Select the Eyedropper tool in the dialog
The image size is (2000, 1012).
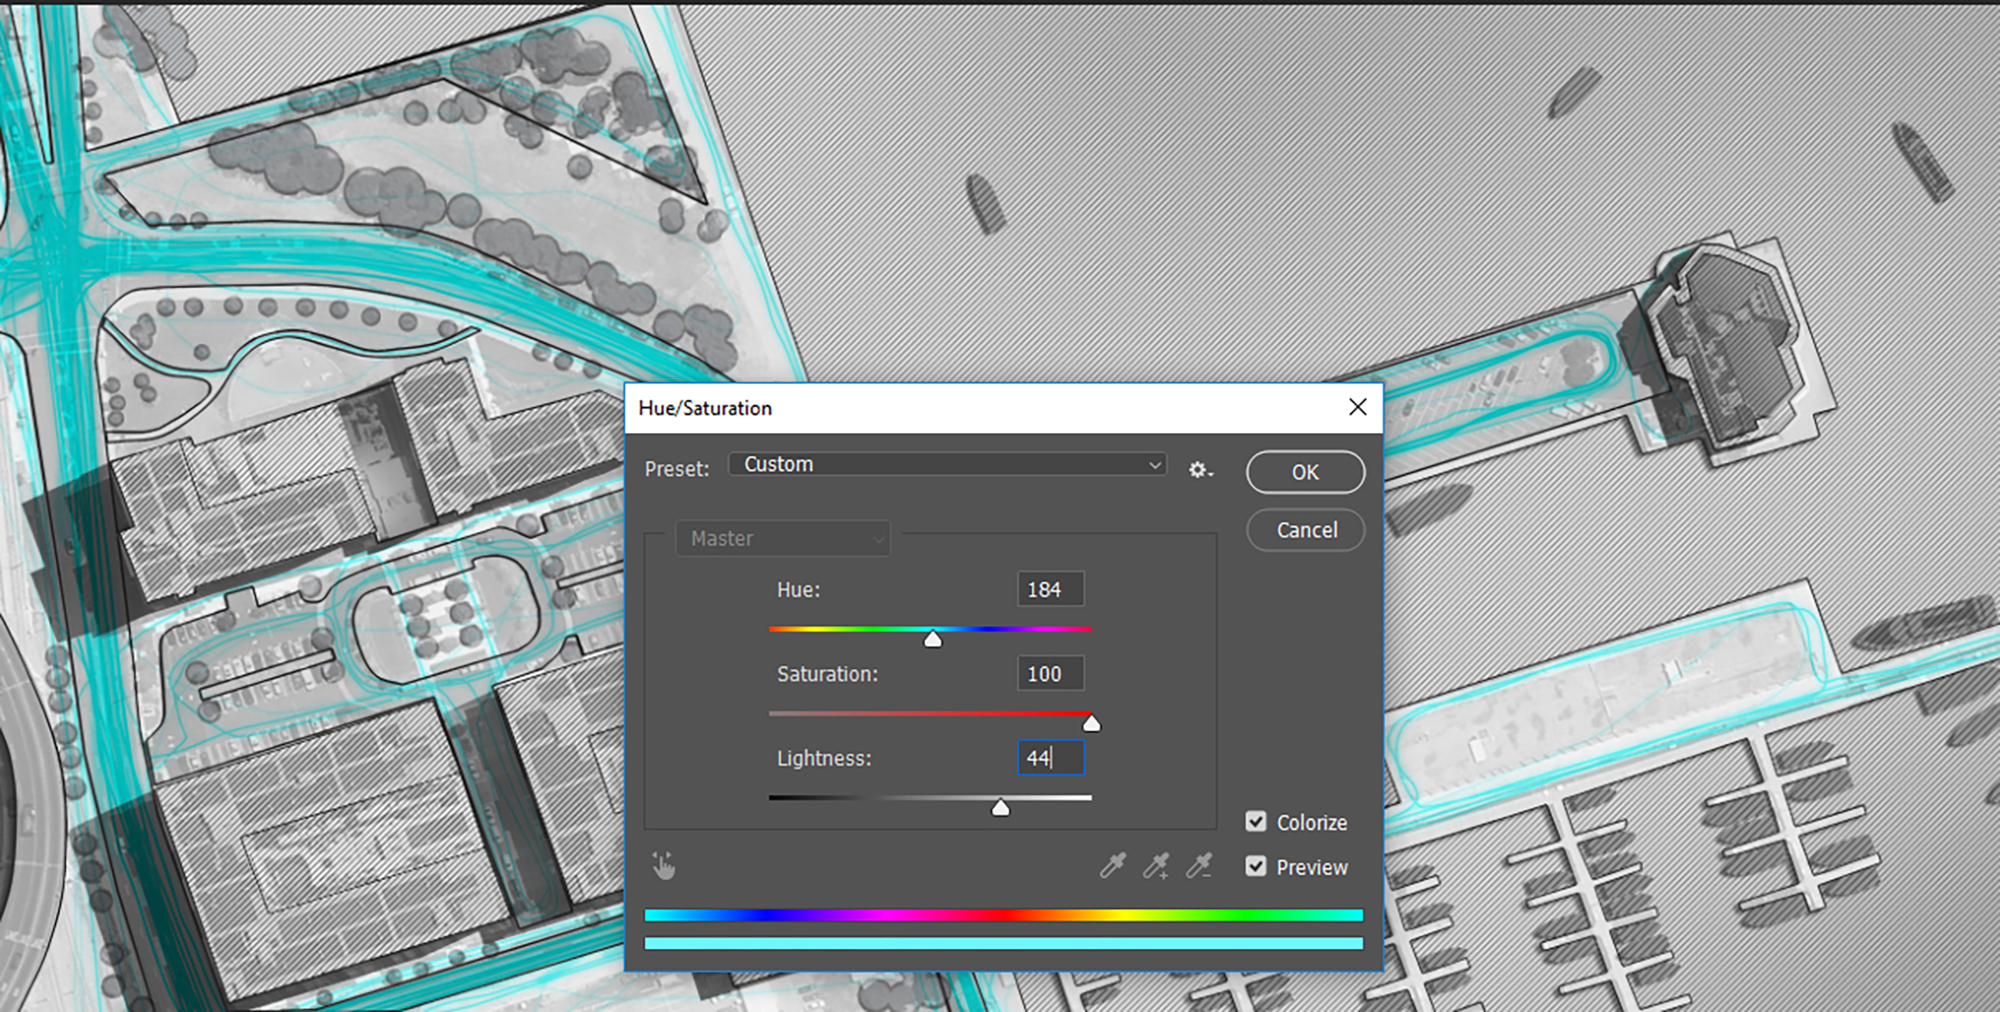click(x=1113, y=866)
